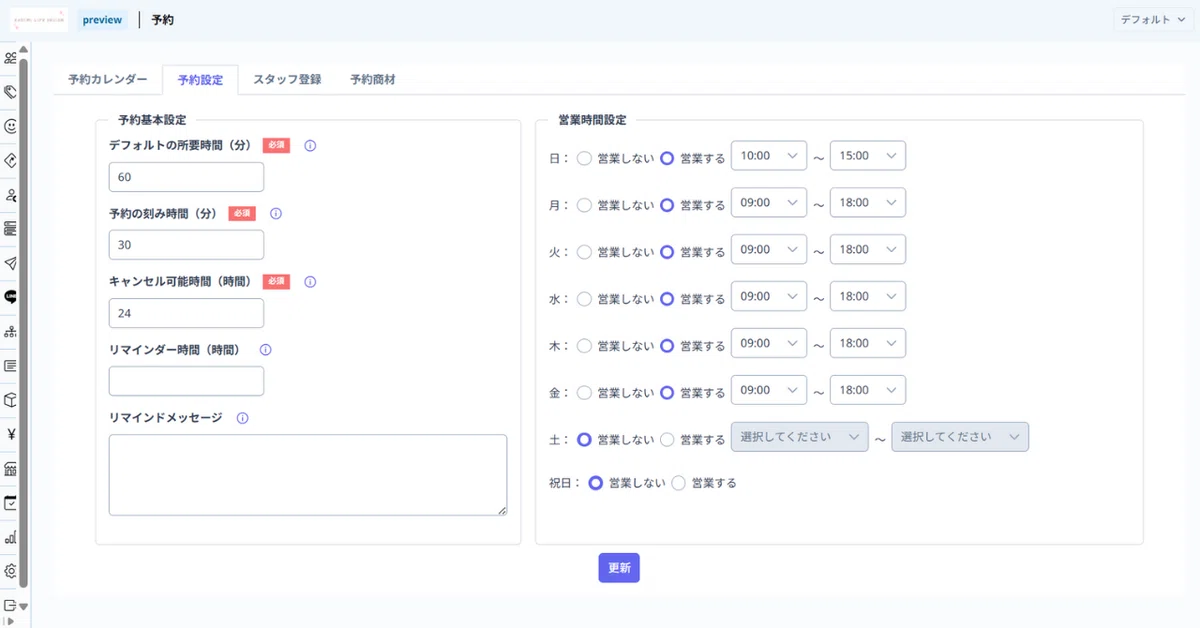Select 営業しない for holidays (祝日)
This screenshot has width=1200, height=628.
coord(596,483)
